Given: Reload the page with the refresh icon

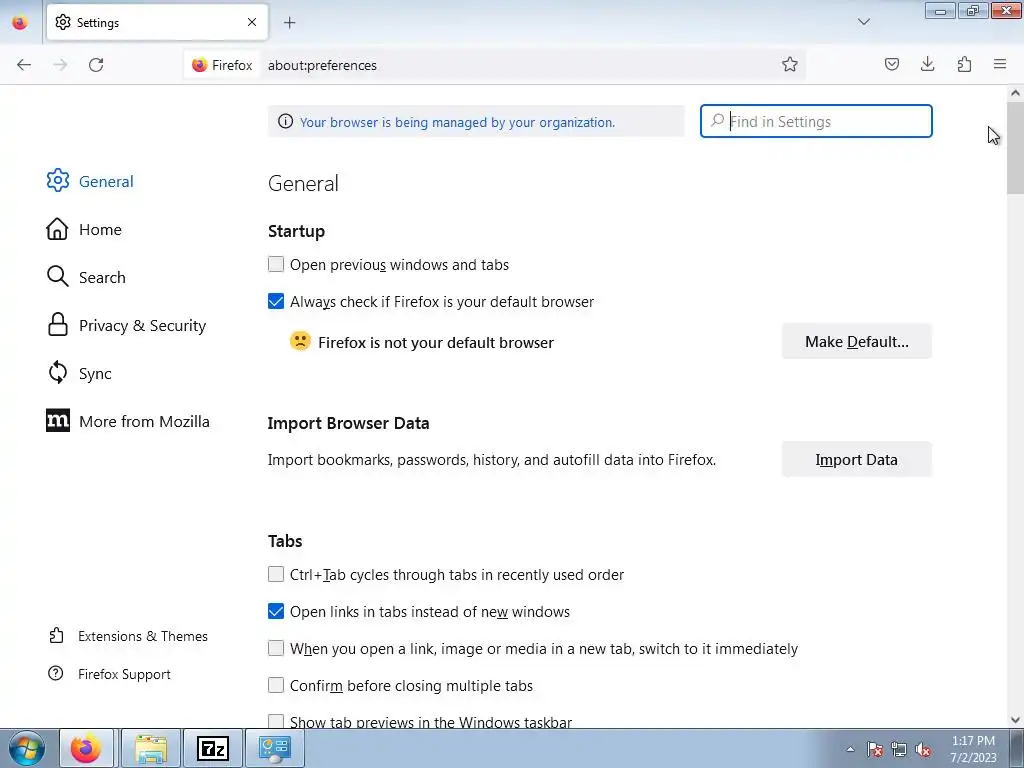Looking at the screenshot, I should (96, 65).
